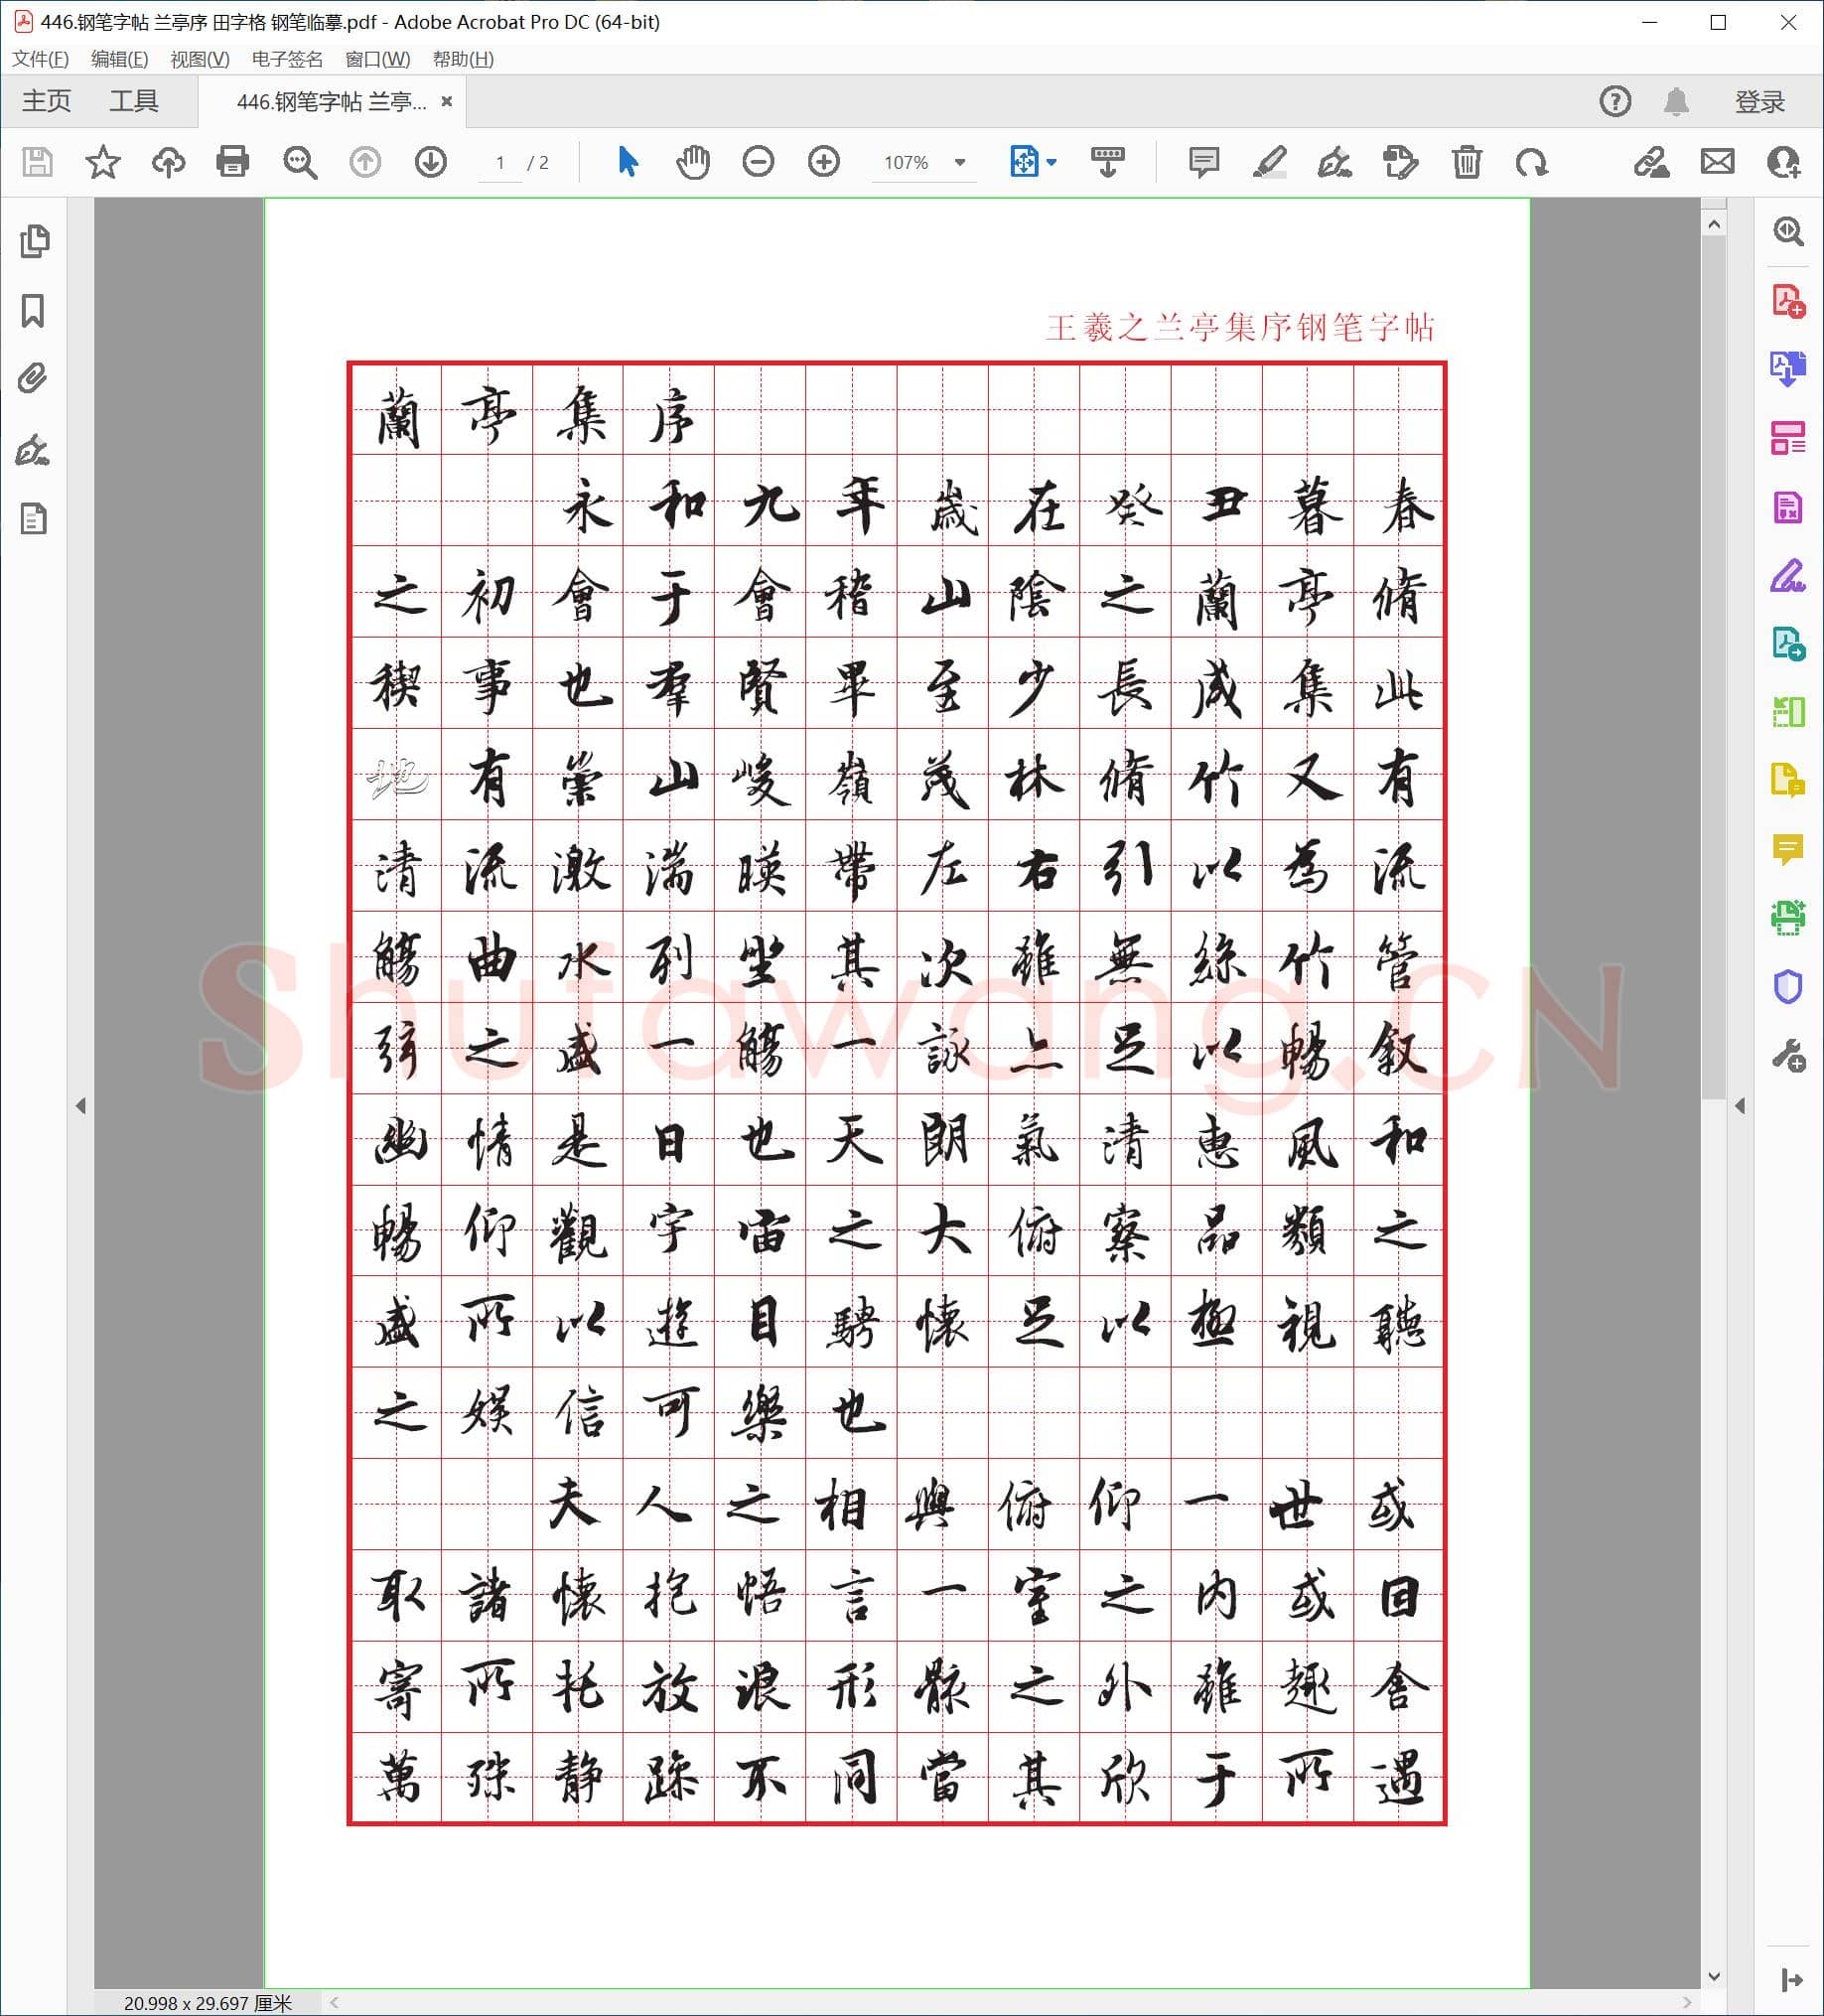Open the Comment sticky note tool
This screenshot has width=1824, height=2016.
pos(1203,162)
